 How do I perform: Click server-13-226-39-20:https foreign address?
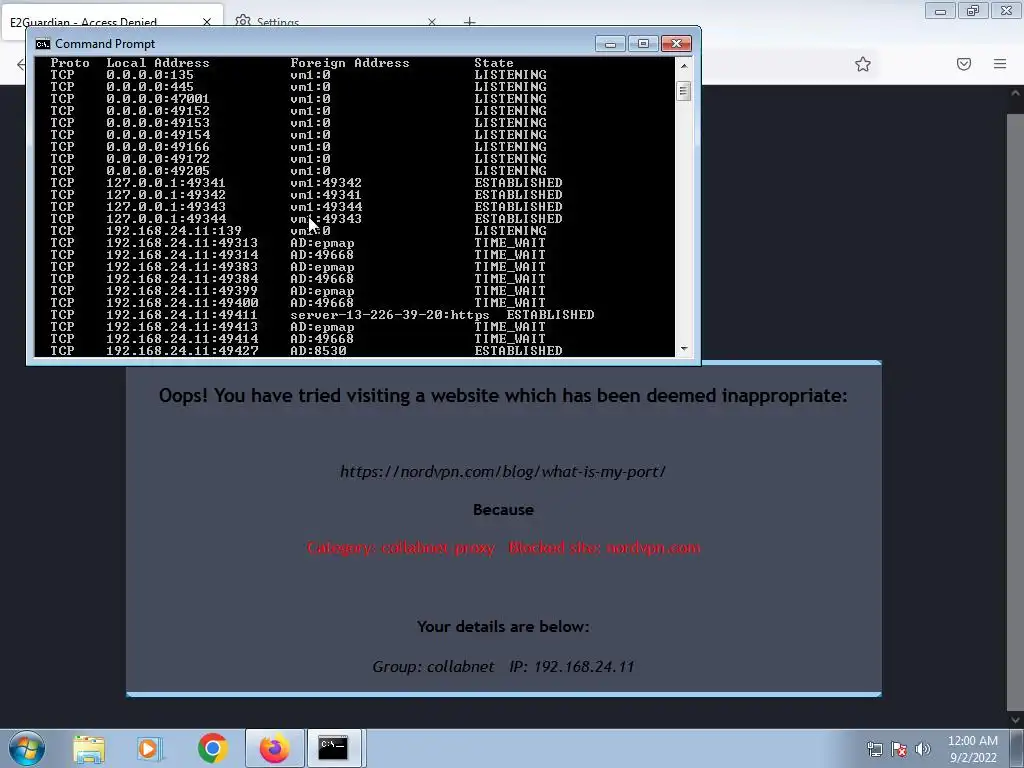[389, 315]
